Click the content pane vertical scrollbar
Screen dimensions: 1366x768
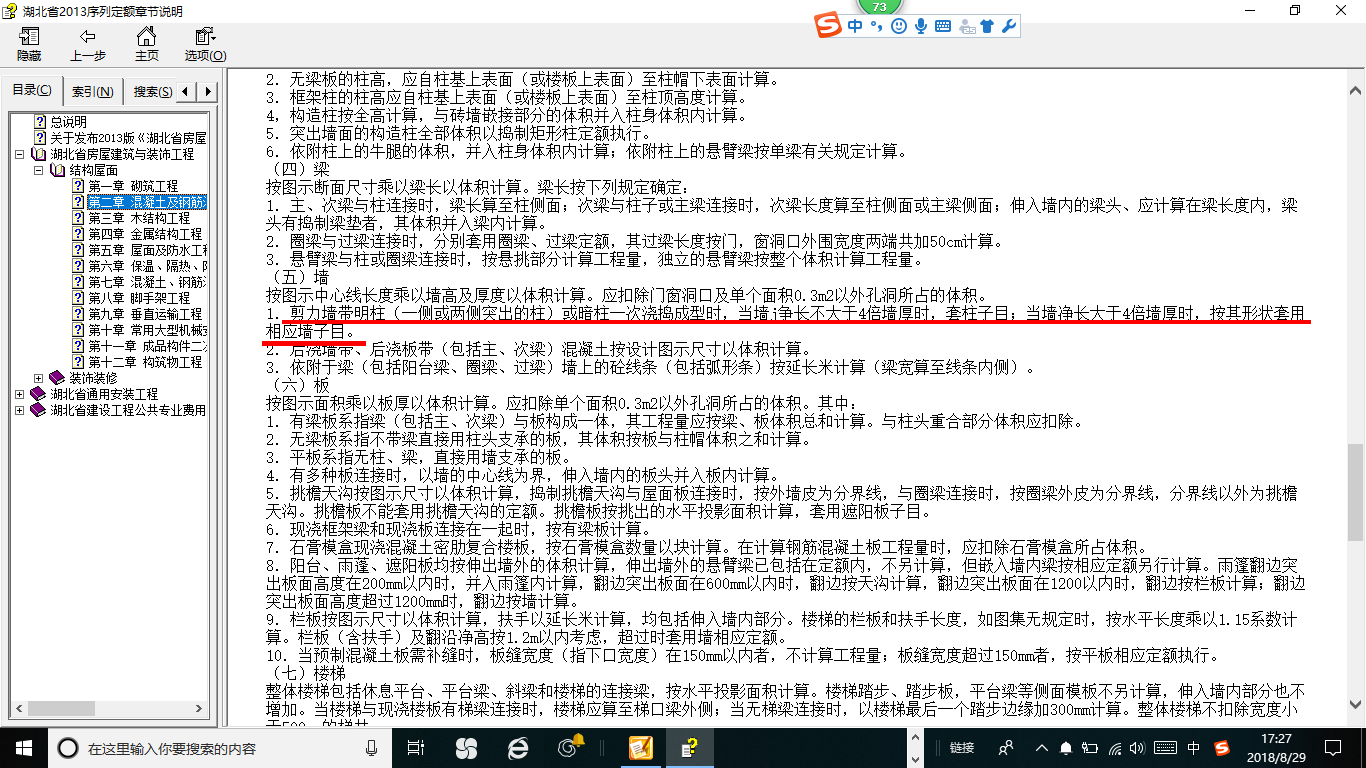(1356, 395)
